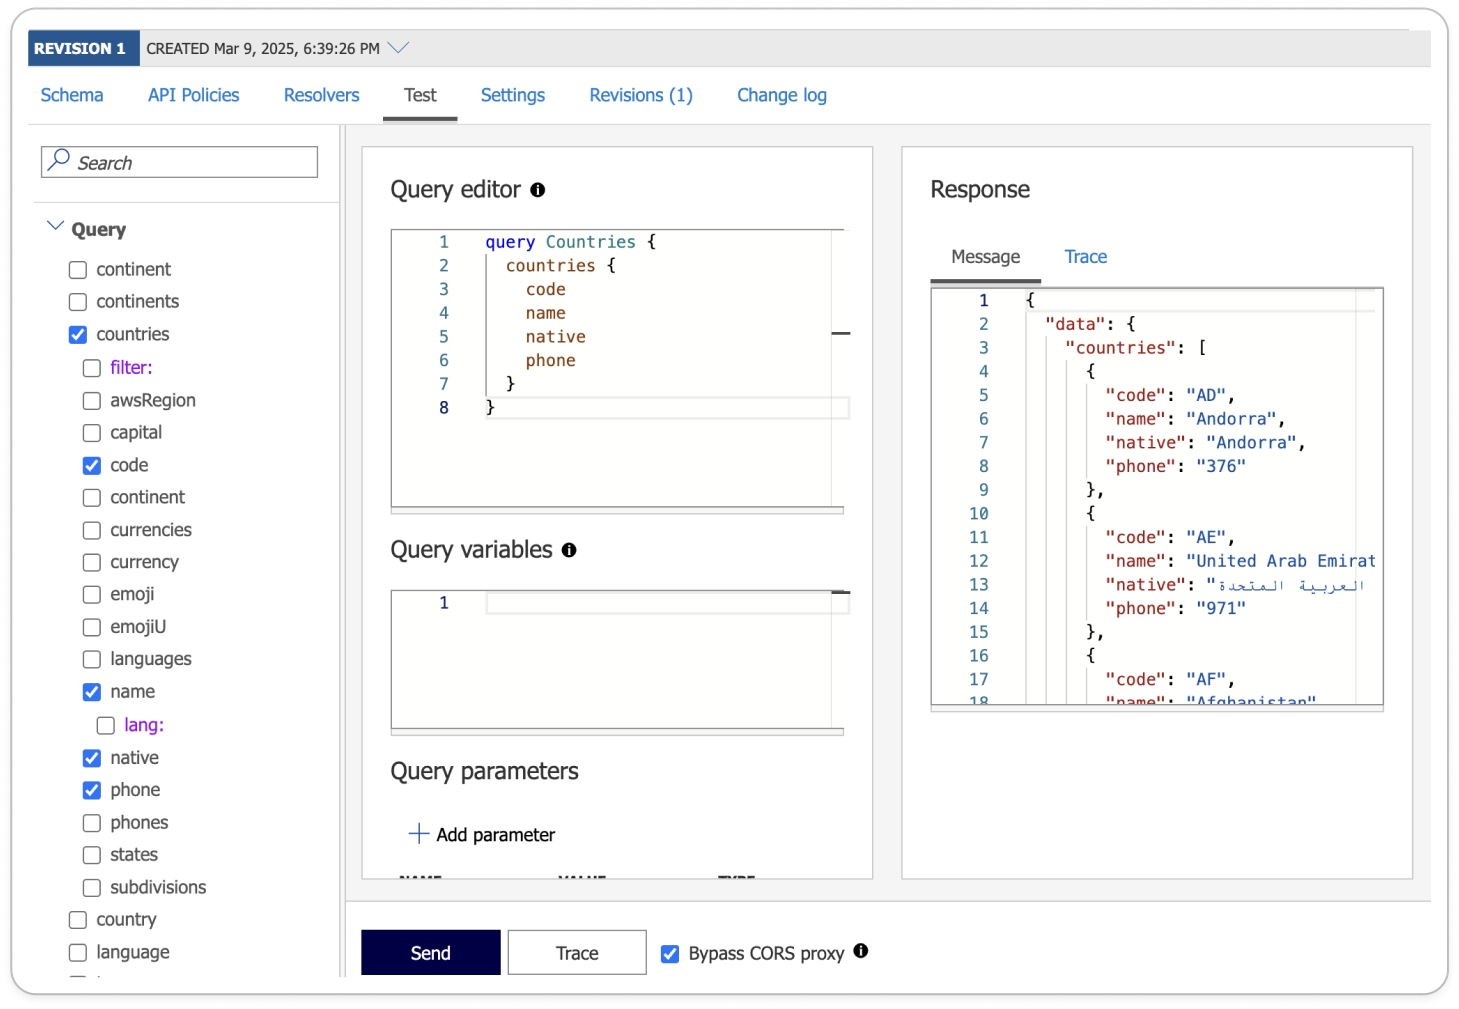Click the magnifier icon in Search box
1459x1009 pixels.
point(60,160)
